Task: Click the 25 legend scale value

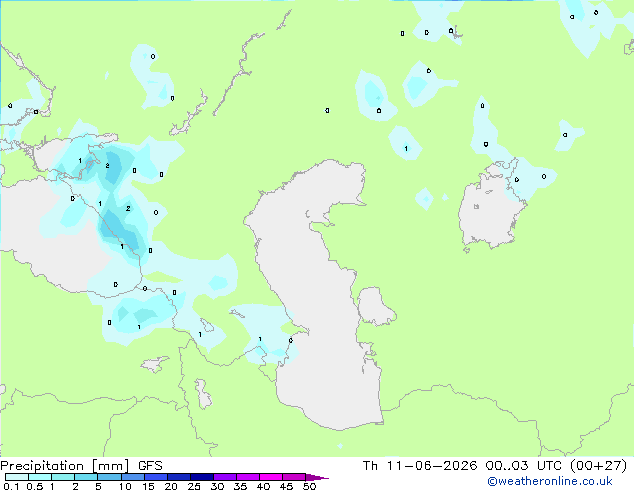Action: (x=194, y=486)
